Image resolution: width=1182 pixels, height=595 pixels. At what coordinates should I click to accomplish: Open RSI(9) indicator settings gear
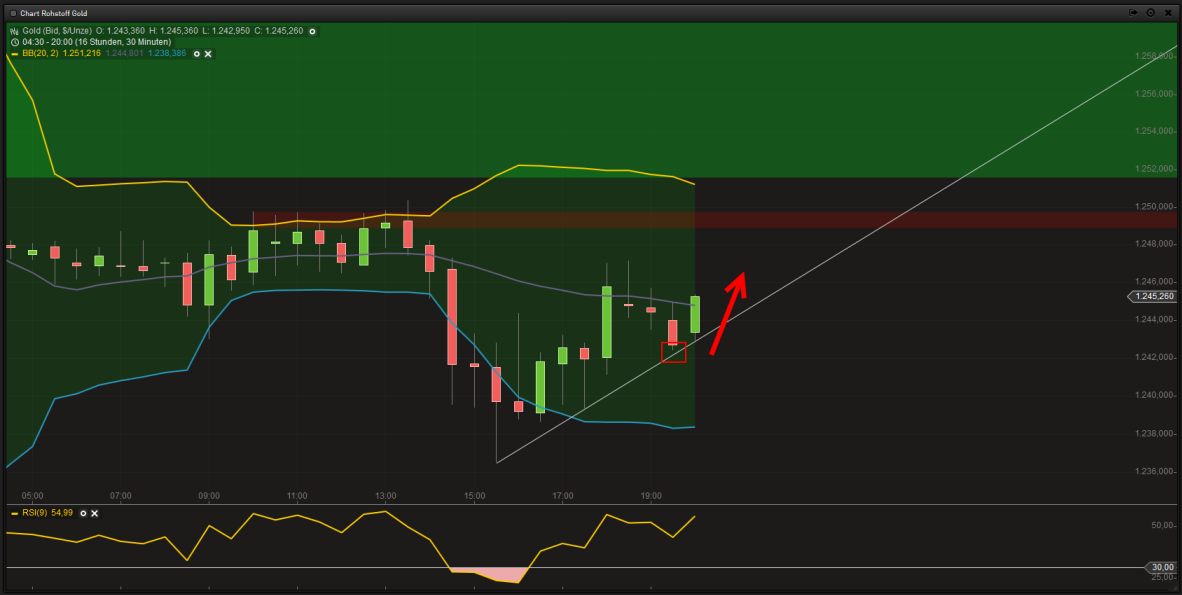click(x=81, y=513)
